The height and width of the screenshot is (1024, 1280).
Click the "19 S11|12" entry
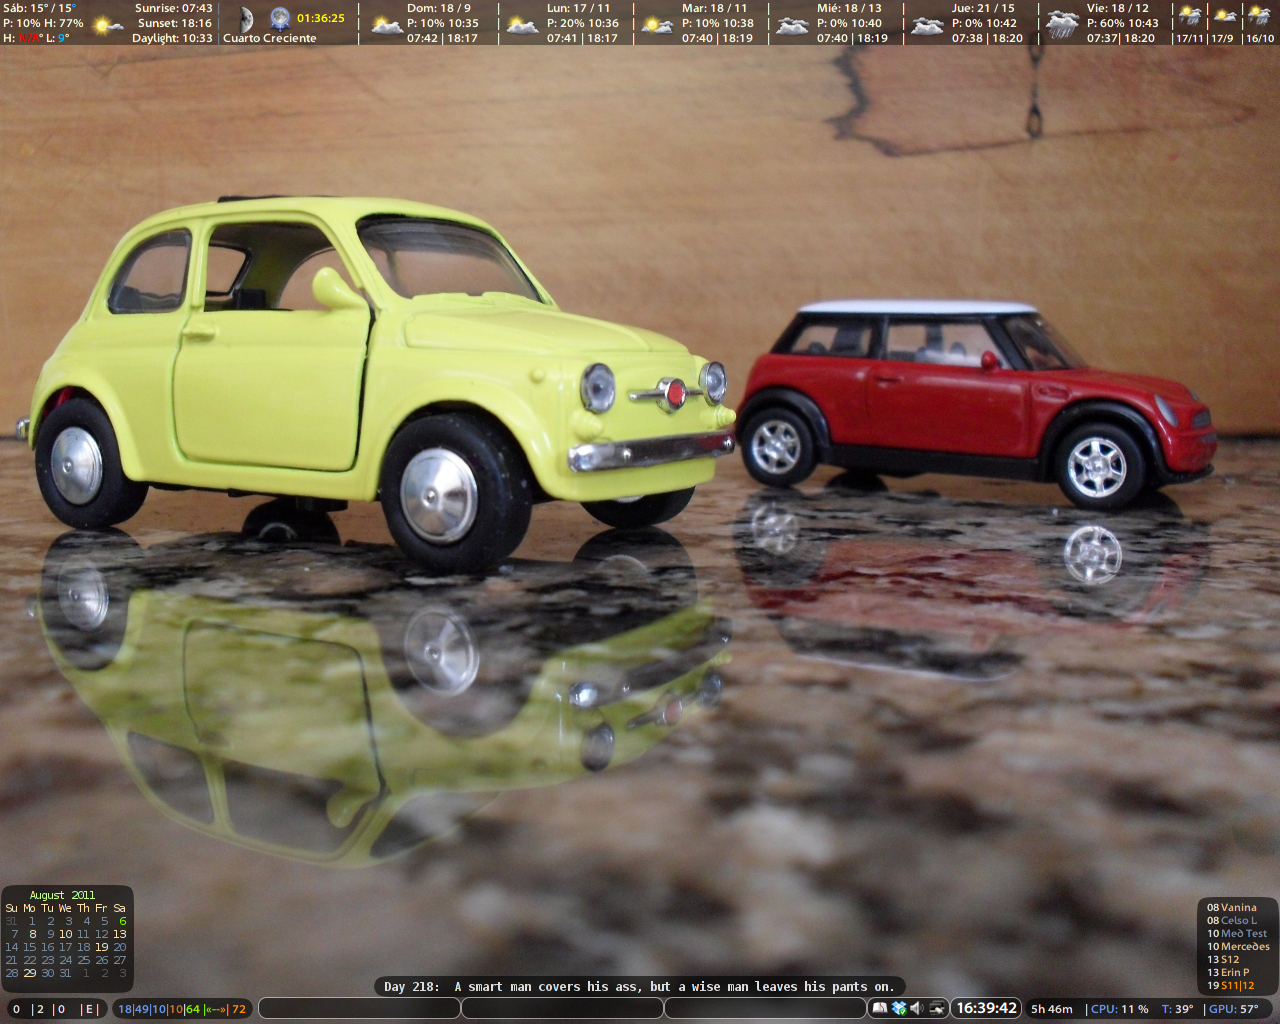pos(1231,986)
